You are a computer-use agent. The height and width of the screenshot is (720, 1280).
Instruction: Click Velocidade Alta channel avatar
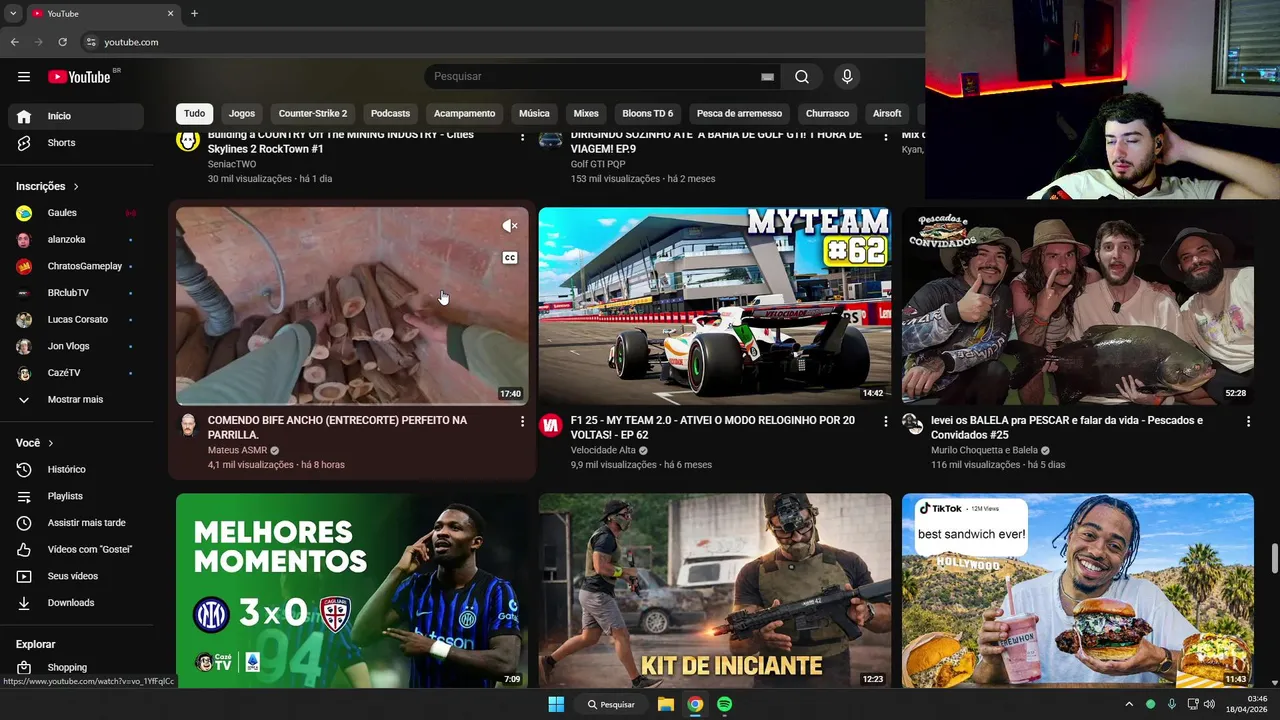pos(551,425)
